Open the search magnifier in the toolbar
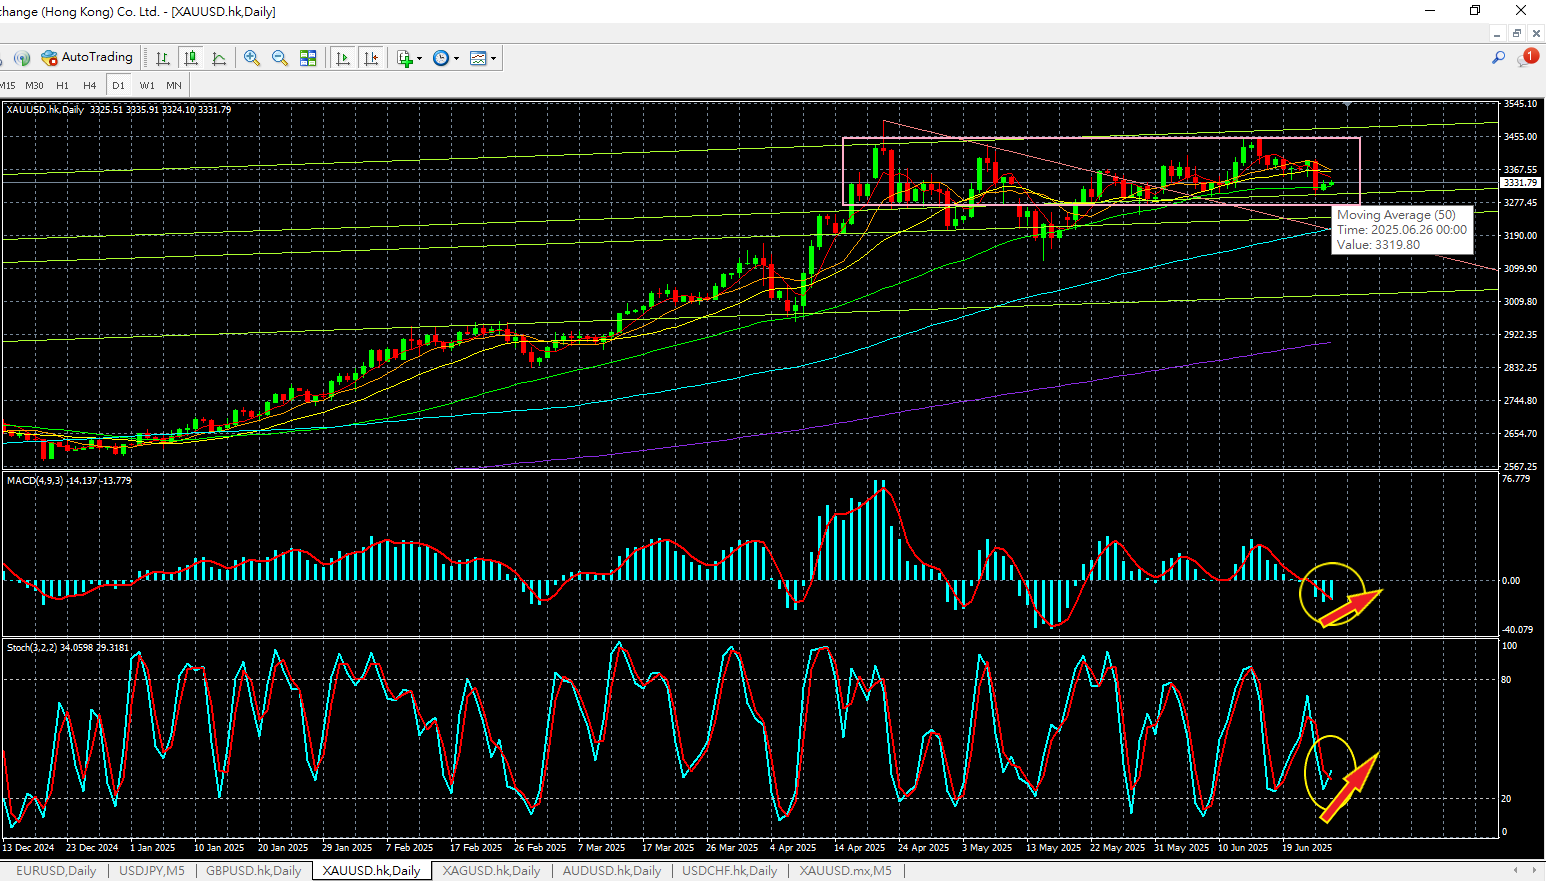This screenshot has width=1546, height=882. coord(1498,58)
